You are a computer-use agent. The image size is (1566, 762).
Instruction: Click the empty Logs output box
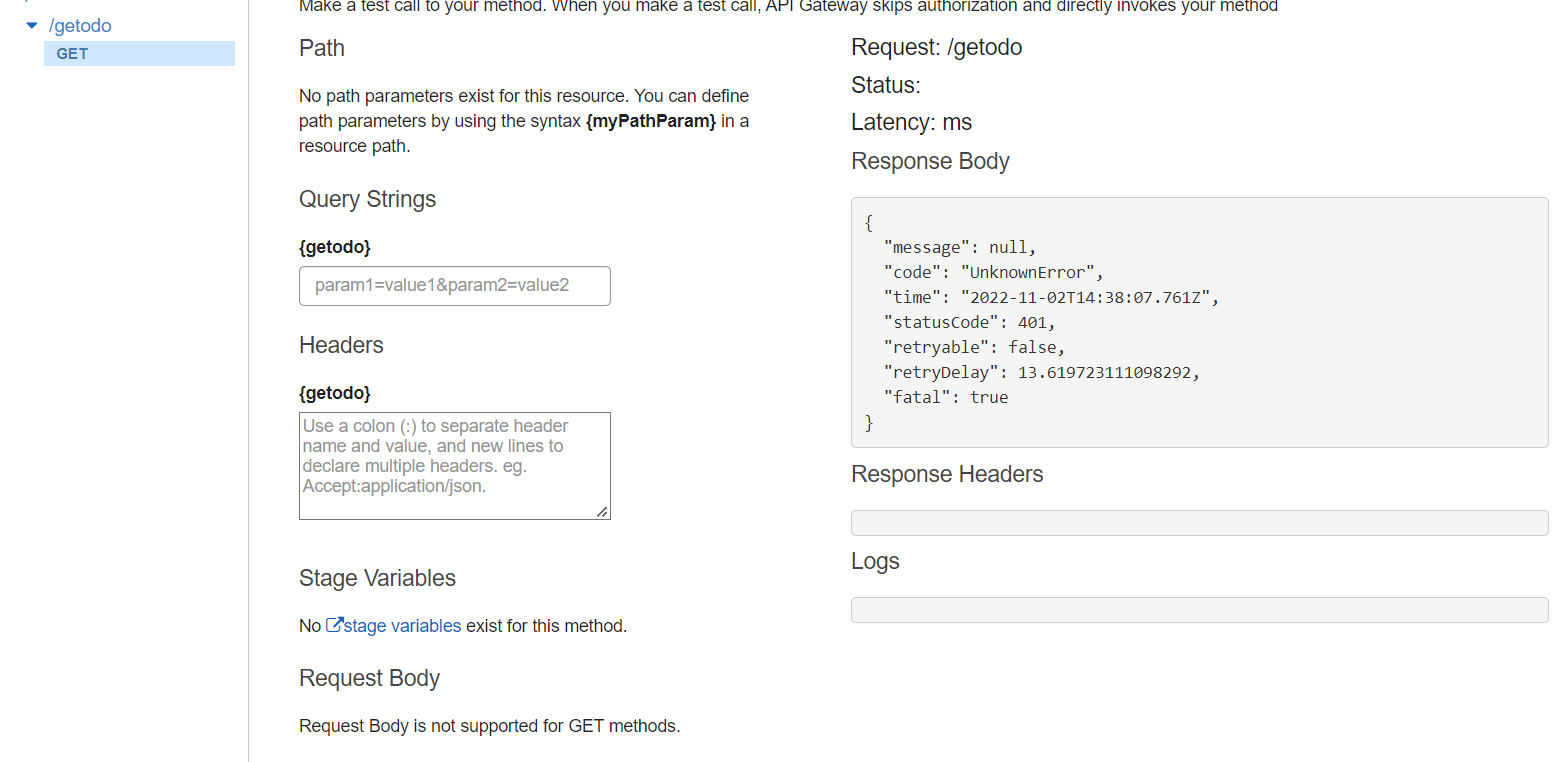(1198, 610)
